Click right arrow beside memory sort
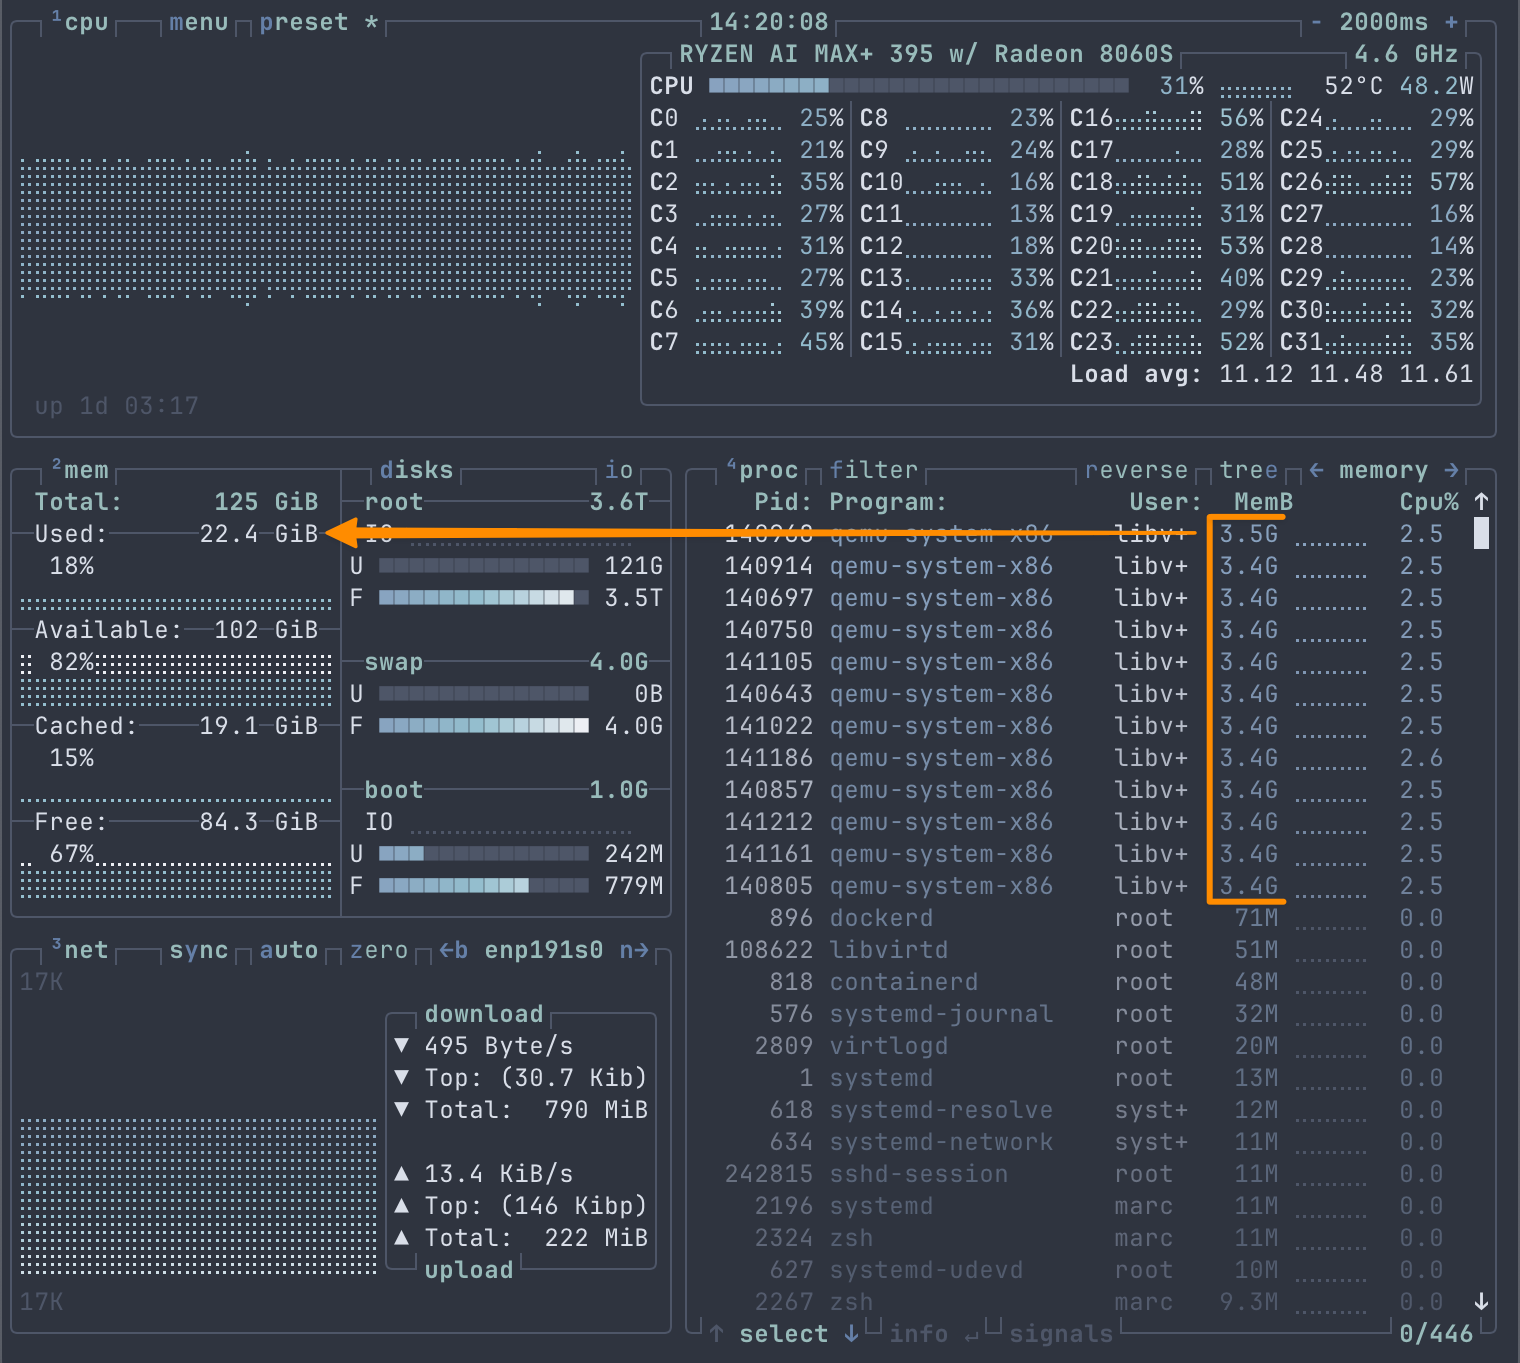This screenshot has width=1520, height=1363. [x=1451, y=470]
